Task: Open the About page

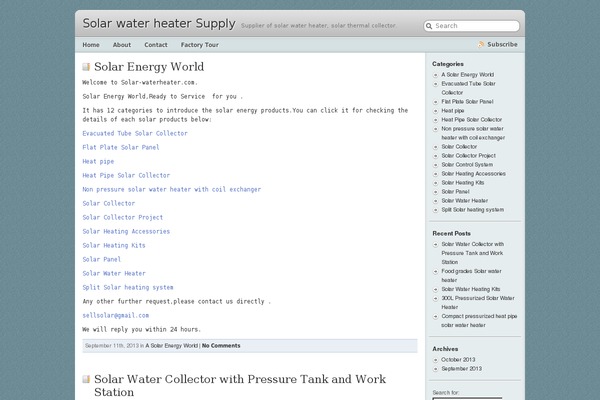Action: [x=122, y=45]
